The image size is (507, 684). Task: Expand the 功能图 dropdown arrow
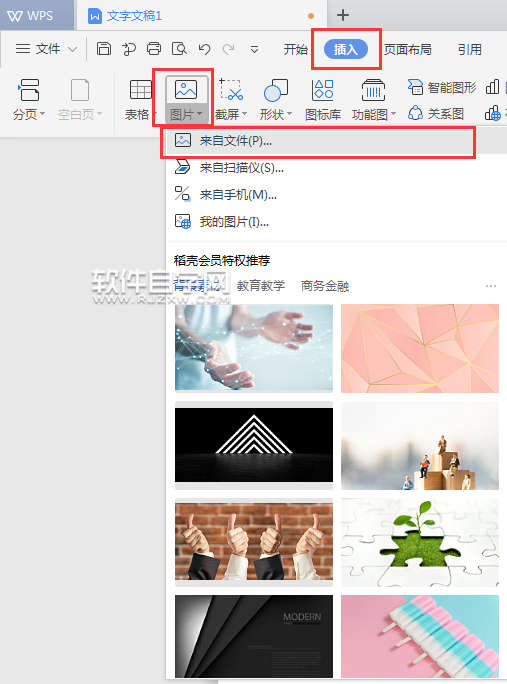pos(393,114)
